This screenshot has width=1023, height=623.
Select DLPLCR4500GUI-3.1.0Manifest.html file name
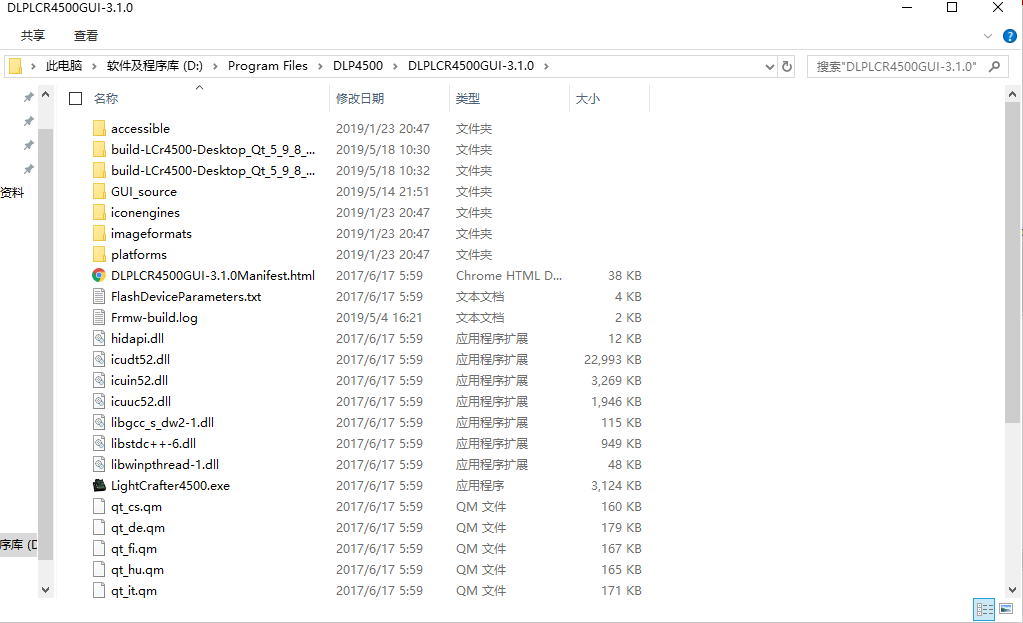point(213,275)
